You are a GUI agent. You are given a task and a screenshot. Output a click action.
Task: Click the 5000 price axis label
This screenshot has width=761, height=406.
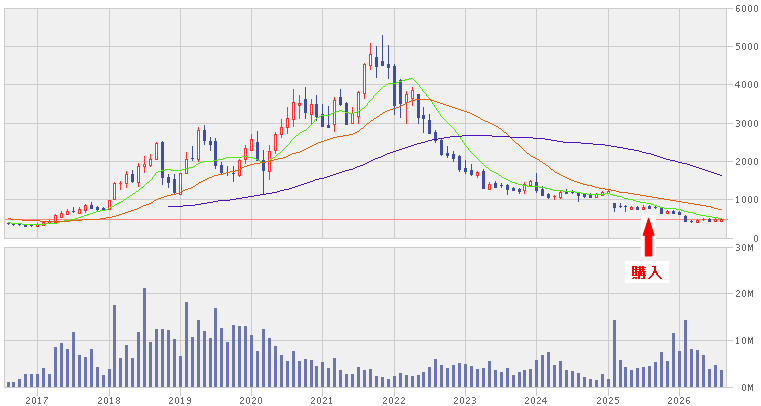tap(746, 47)
